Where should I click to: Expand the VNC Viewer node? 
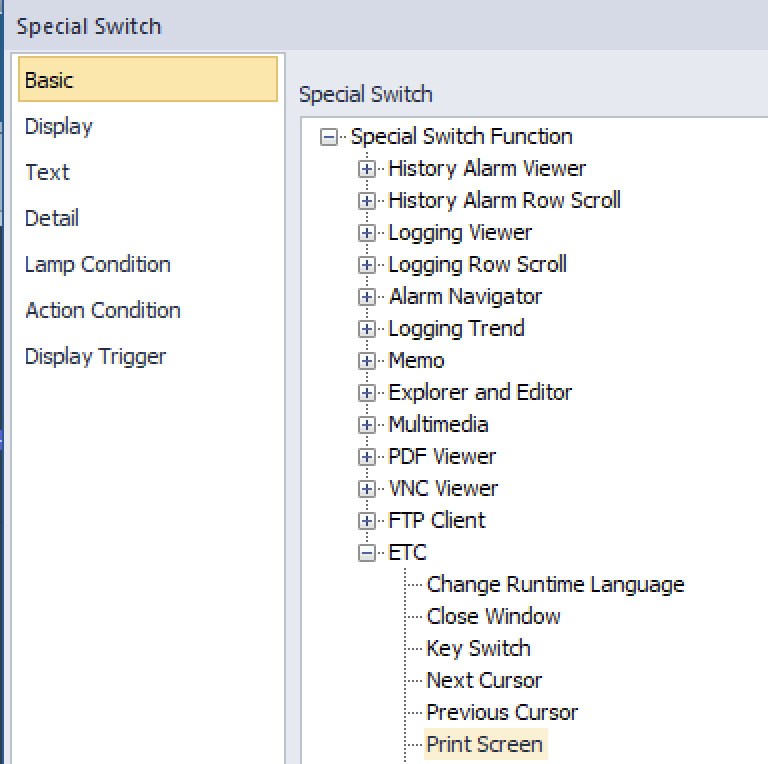click(x=366, y=489)
